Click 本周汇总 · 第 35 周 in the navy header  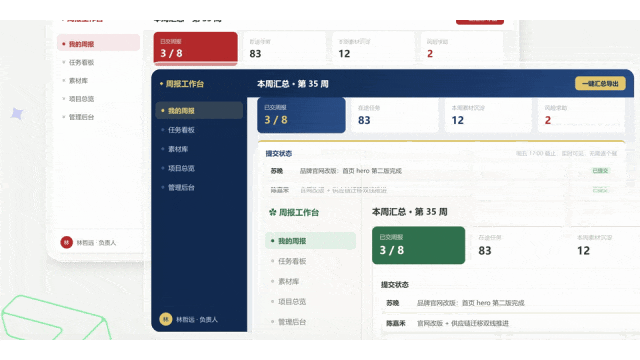click(x=293, y=84)
